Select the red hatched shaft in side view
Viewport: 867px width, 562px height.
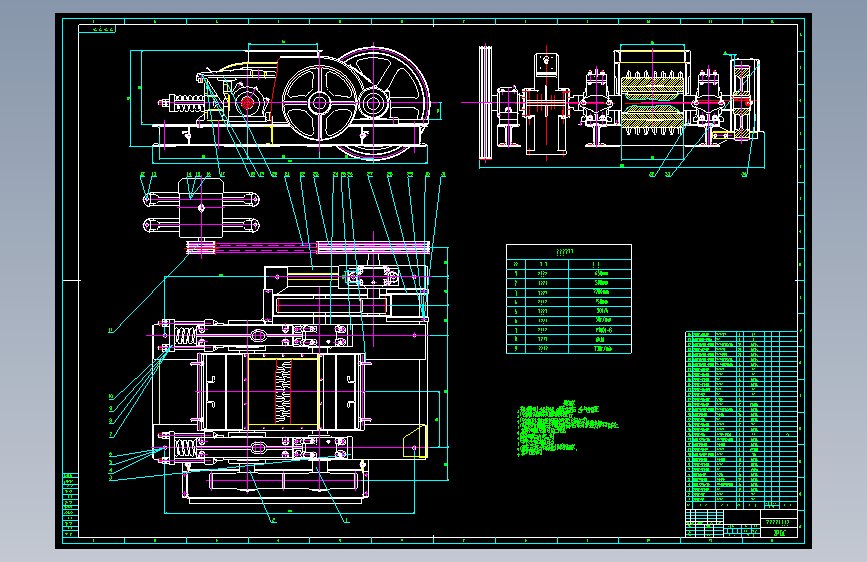click(247, 103)
